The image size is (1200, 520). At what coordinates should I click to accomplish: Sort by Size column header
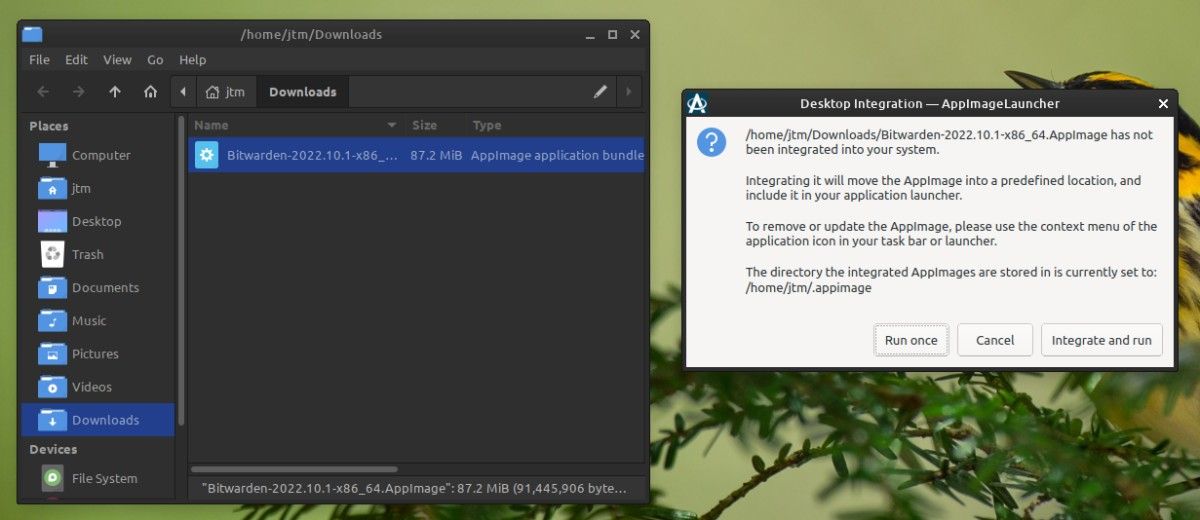coord(436,125)
